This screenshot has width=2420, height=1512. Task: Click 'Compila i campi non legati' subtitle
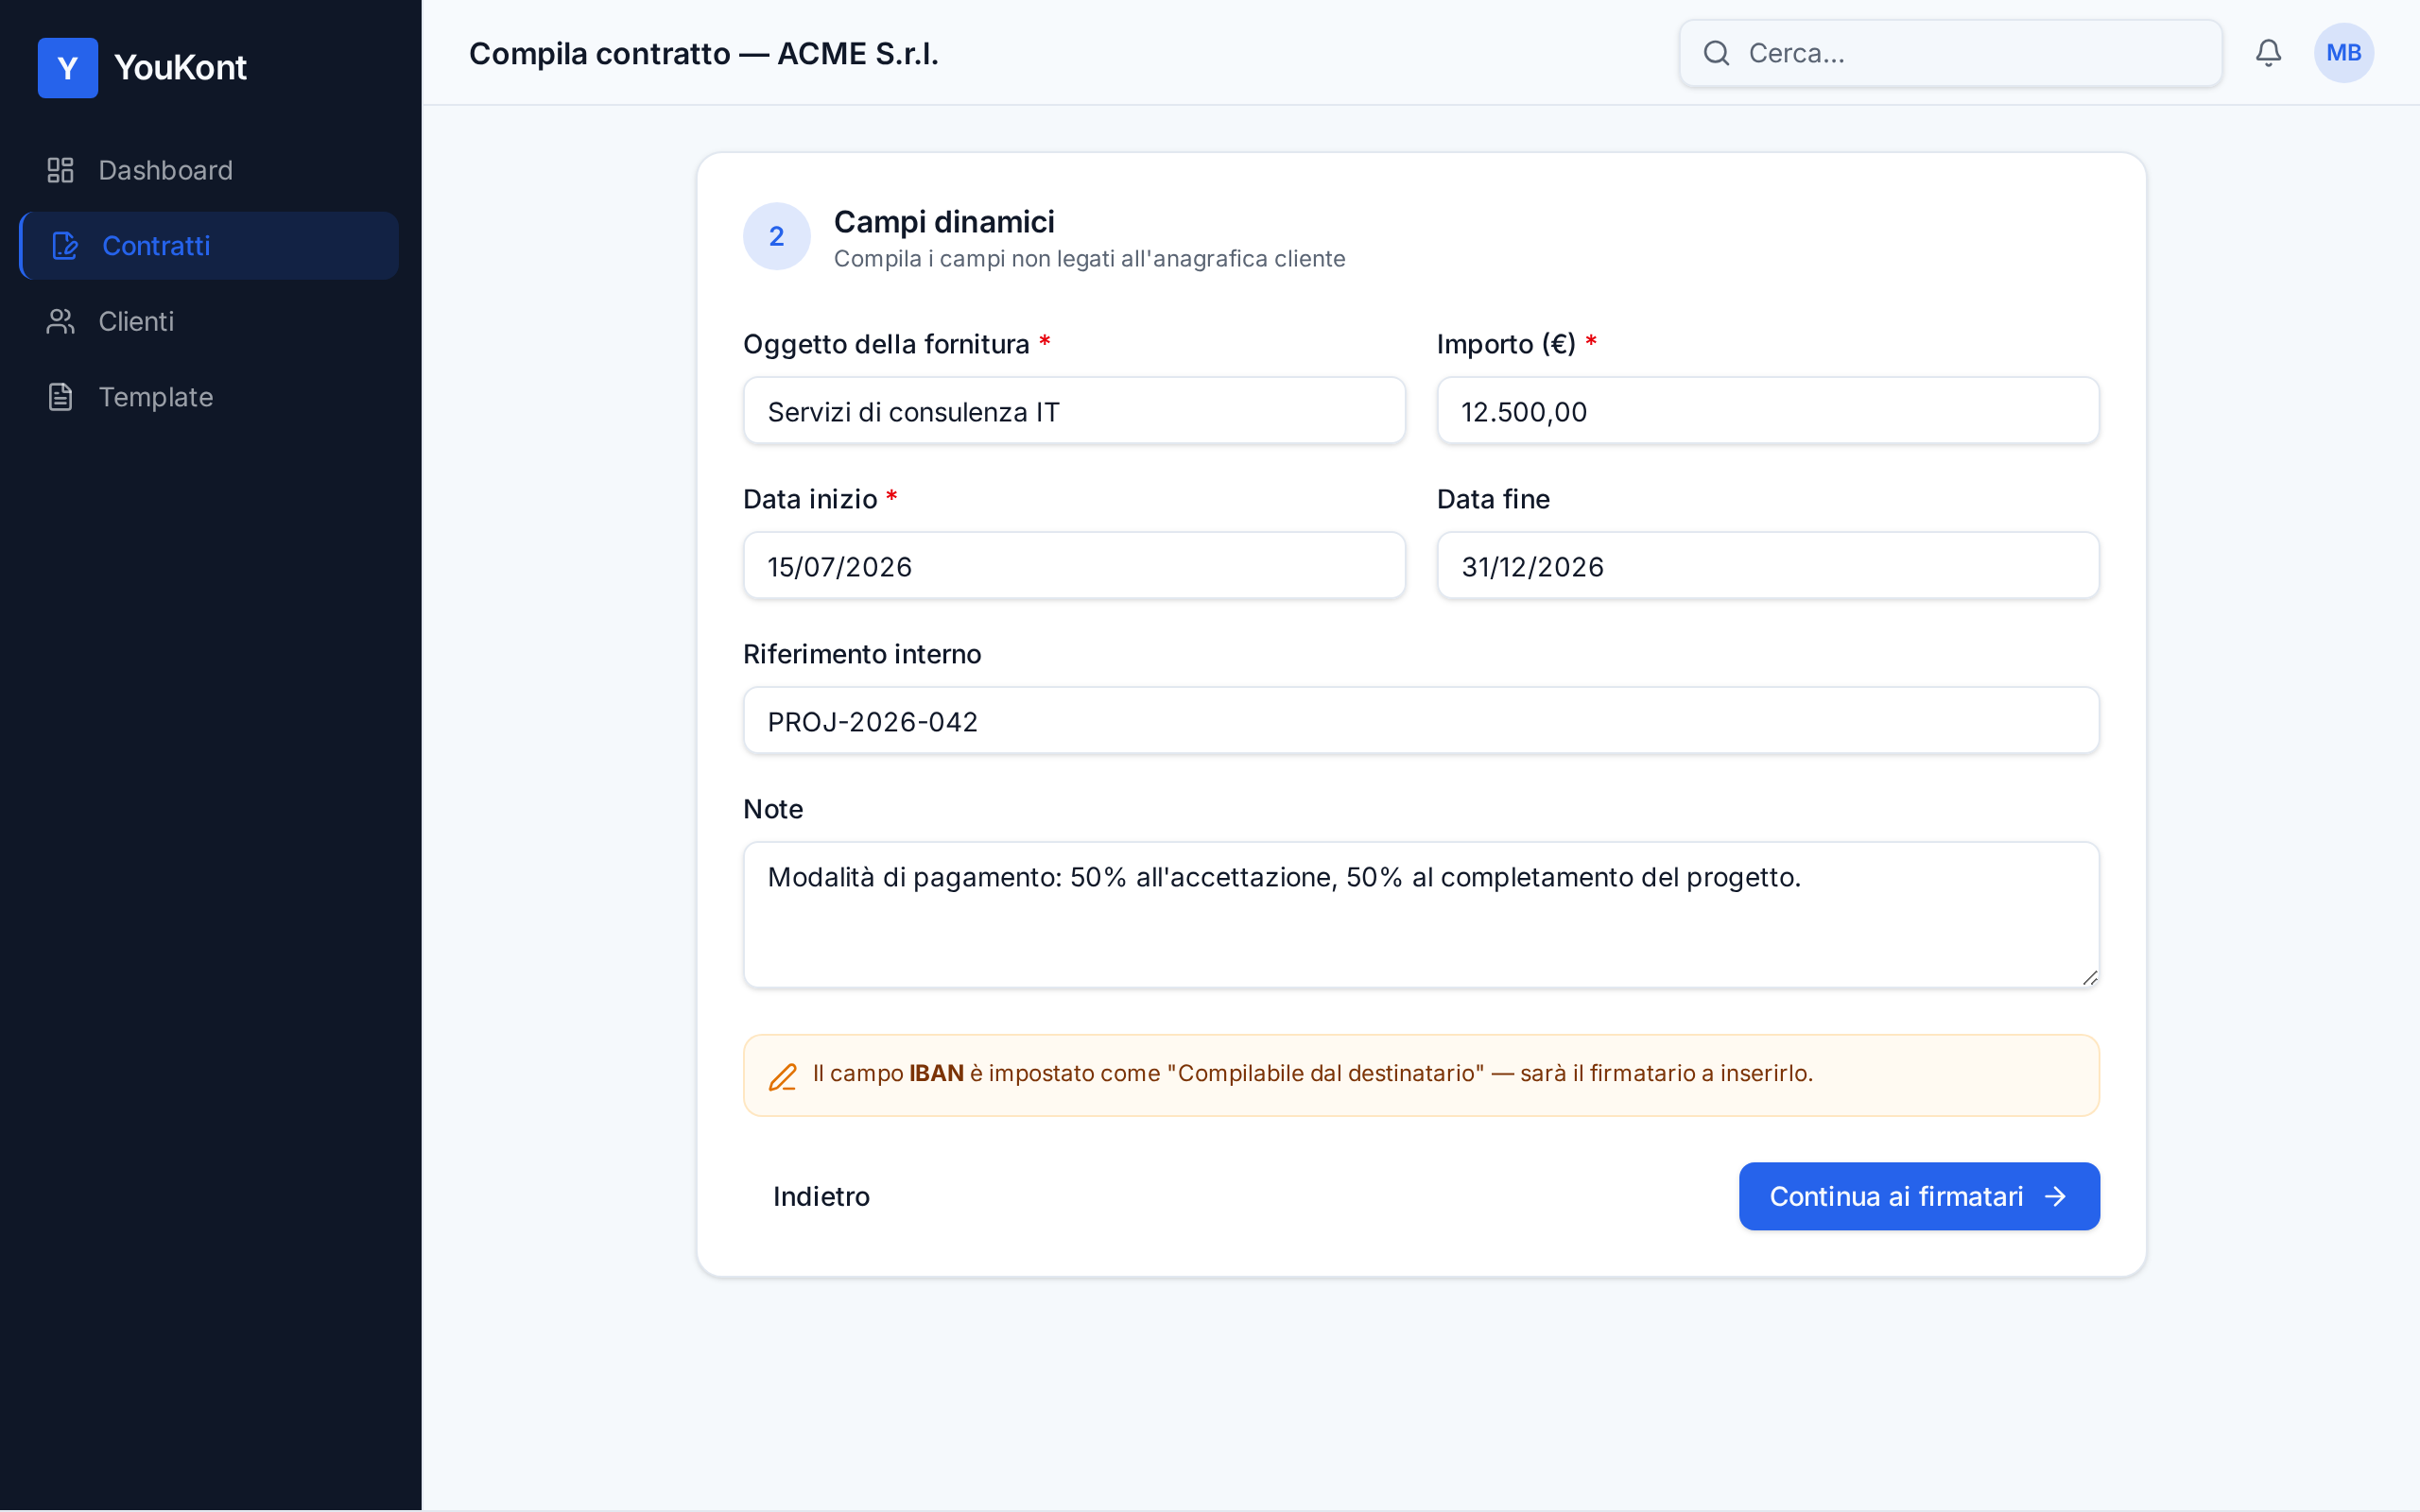click(x=1089, y=259)
